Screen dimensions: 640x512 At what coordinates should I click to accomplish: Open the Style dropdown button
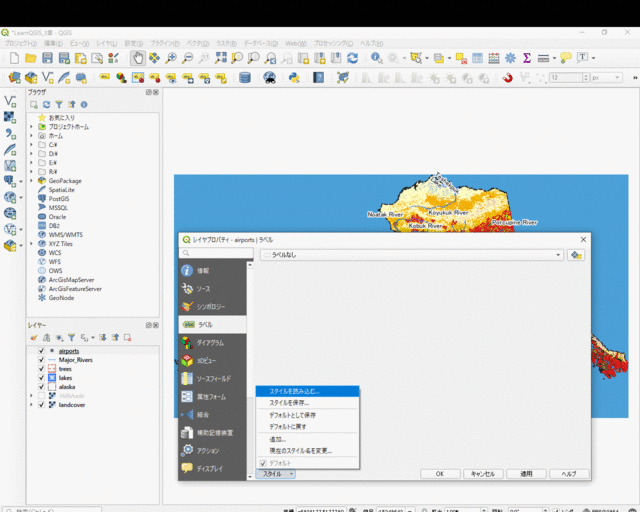click(x=276, y=474)
